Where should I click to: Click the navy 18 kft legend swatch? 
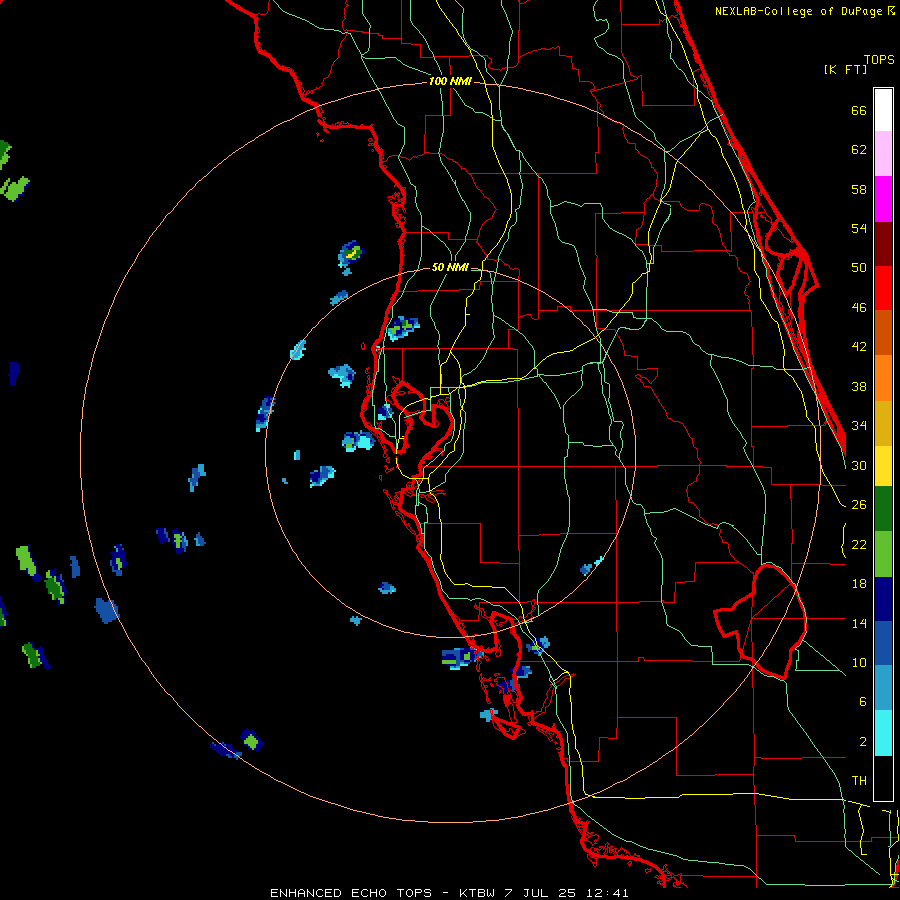[x=883, y=599]
